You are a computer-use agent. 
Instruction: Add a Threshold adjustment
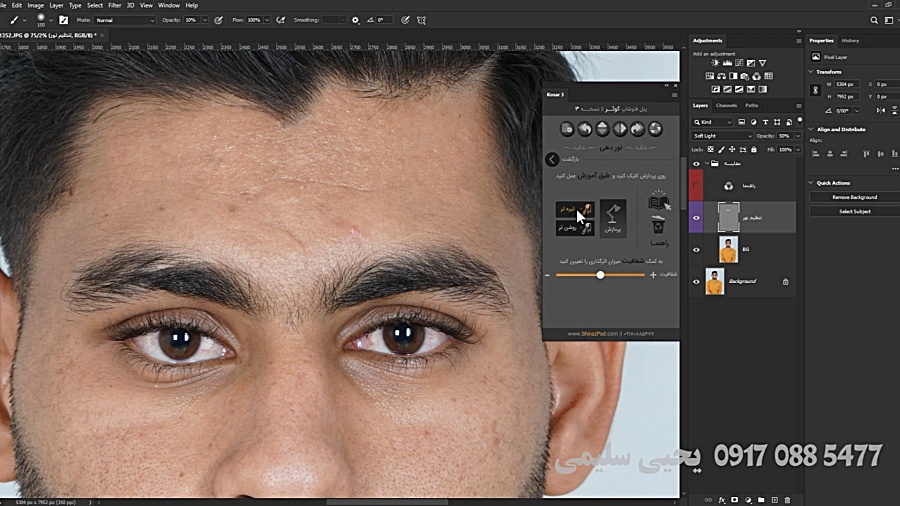pos(739,89)
